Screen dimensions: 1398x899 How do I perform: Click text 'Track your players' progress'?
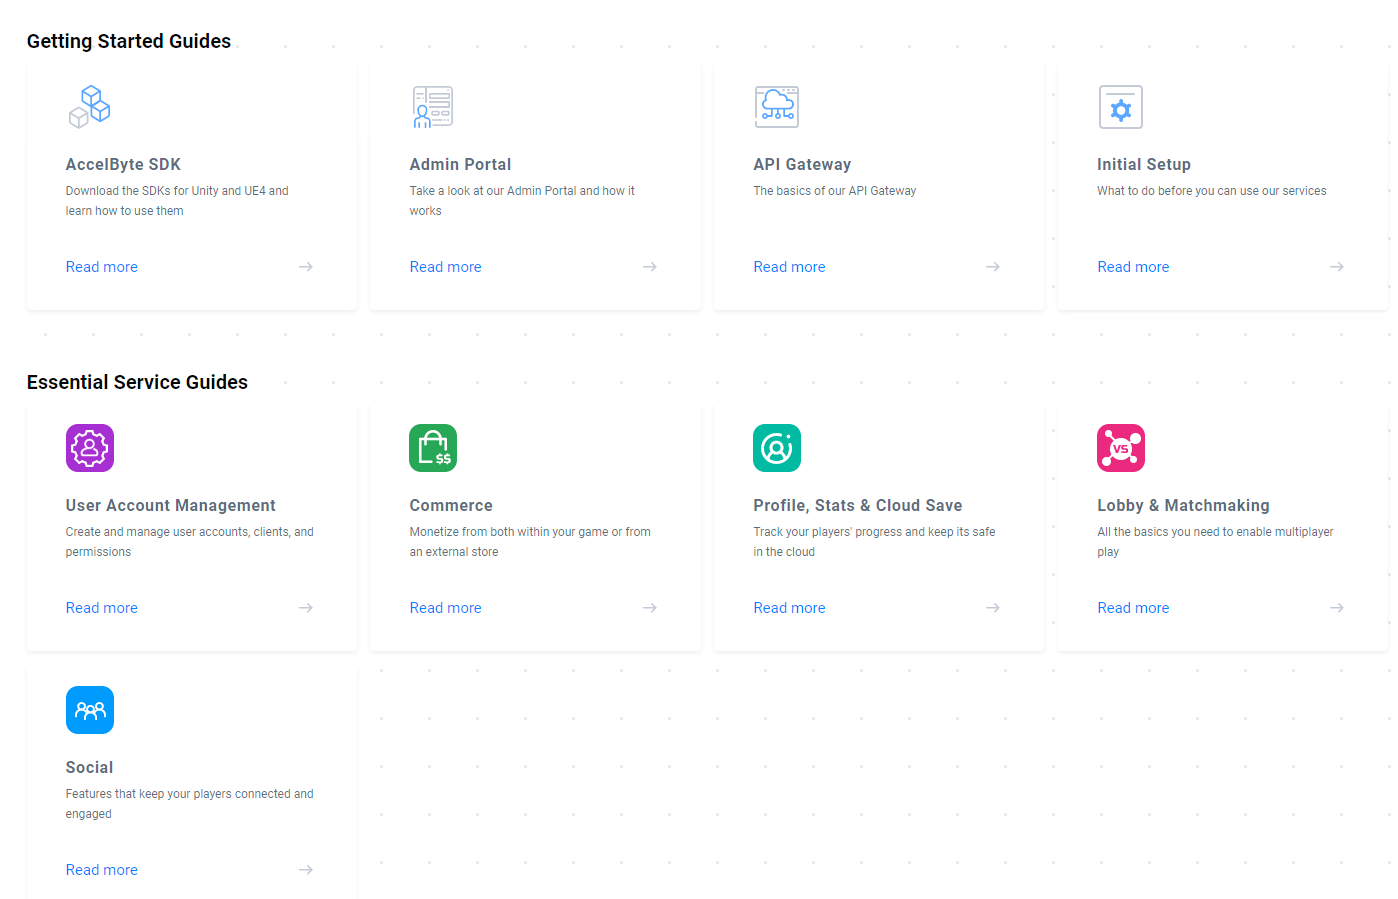pyautogui.click(x=828, y=532)
